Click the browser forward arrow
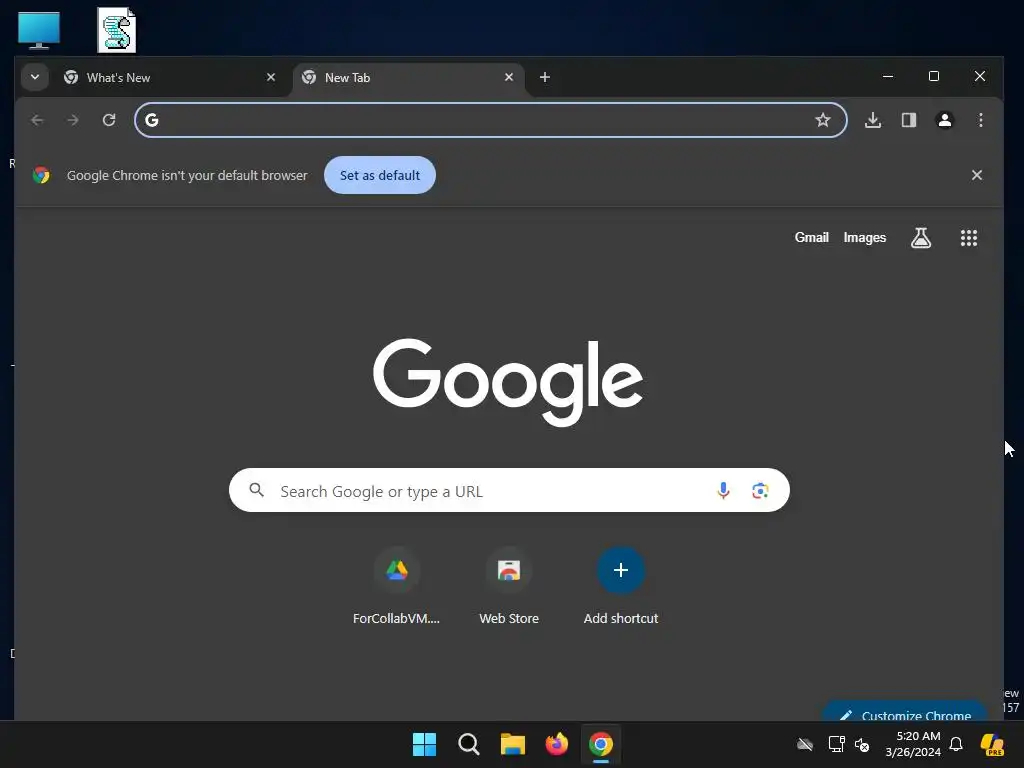This screenshot has height=768, width=1024. click(x=73, y=120)
